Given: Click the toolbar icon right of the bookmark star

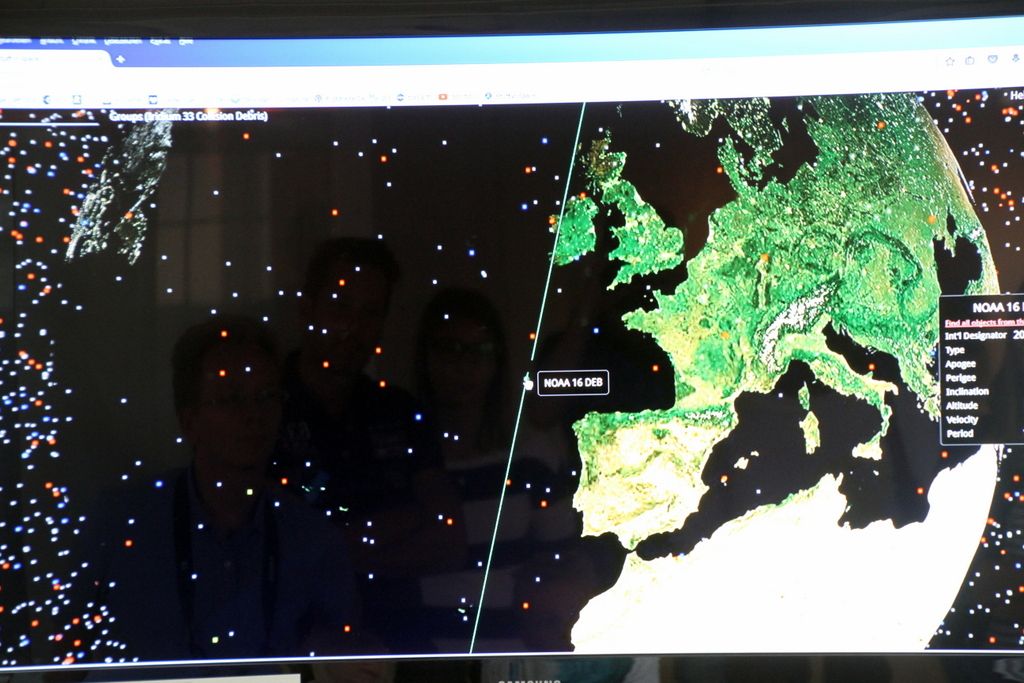Looking at the screenshot, I should [x=970, y=61].
